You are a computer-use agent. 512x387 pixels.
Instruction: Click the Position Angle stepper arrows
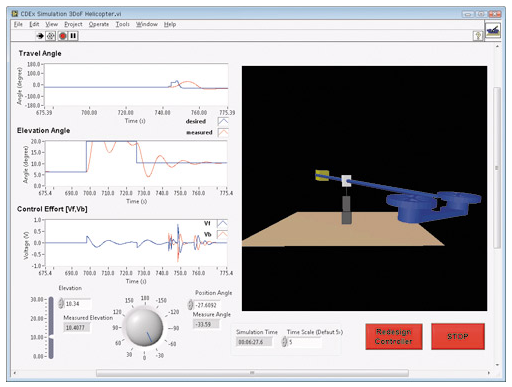(x=190, y=305)
